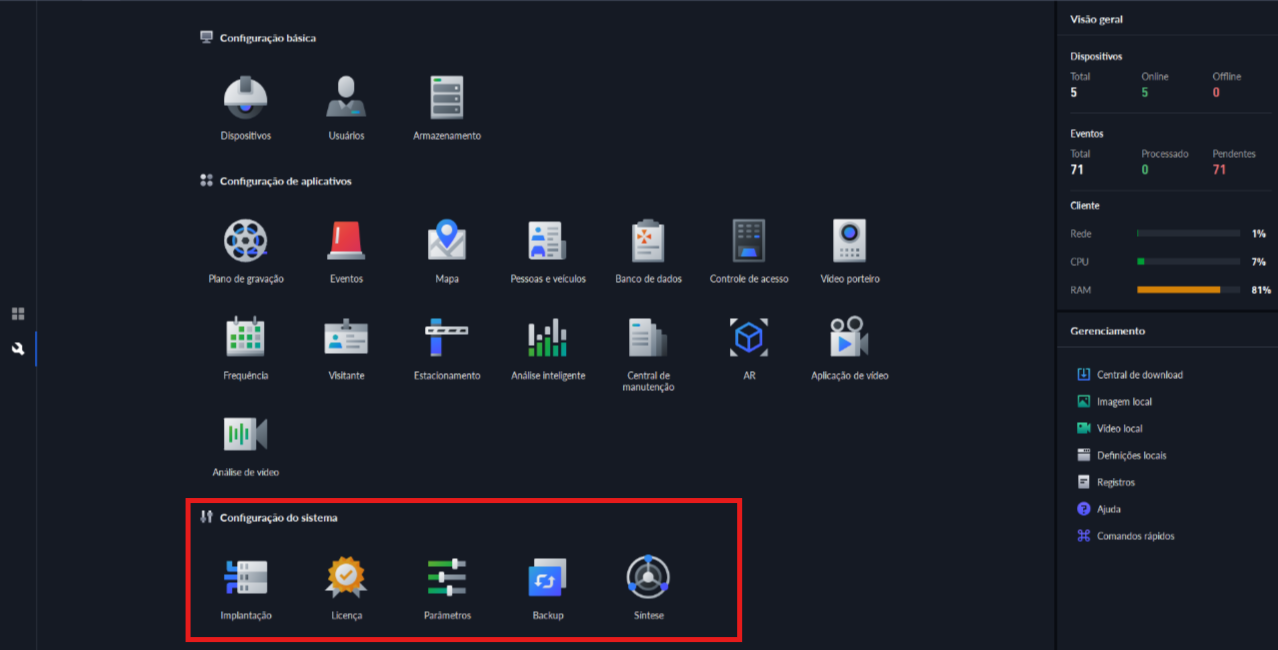Open Plano de gravação film reel icon
The width and height of the screenshot is (1278, 650).
click(245, 241)
